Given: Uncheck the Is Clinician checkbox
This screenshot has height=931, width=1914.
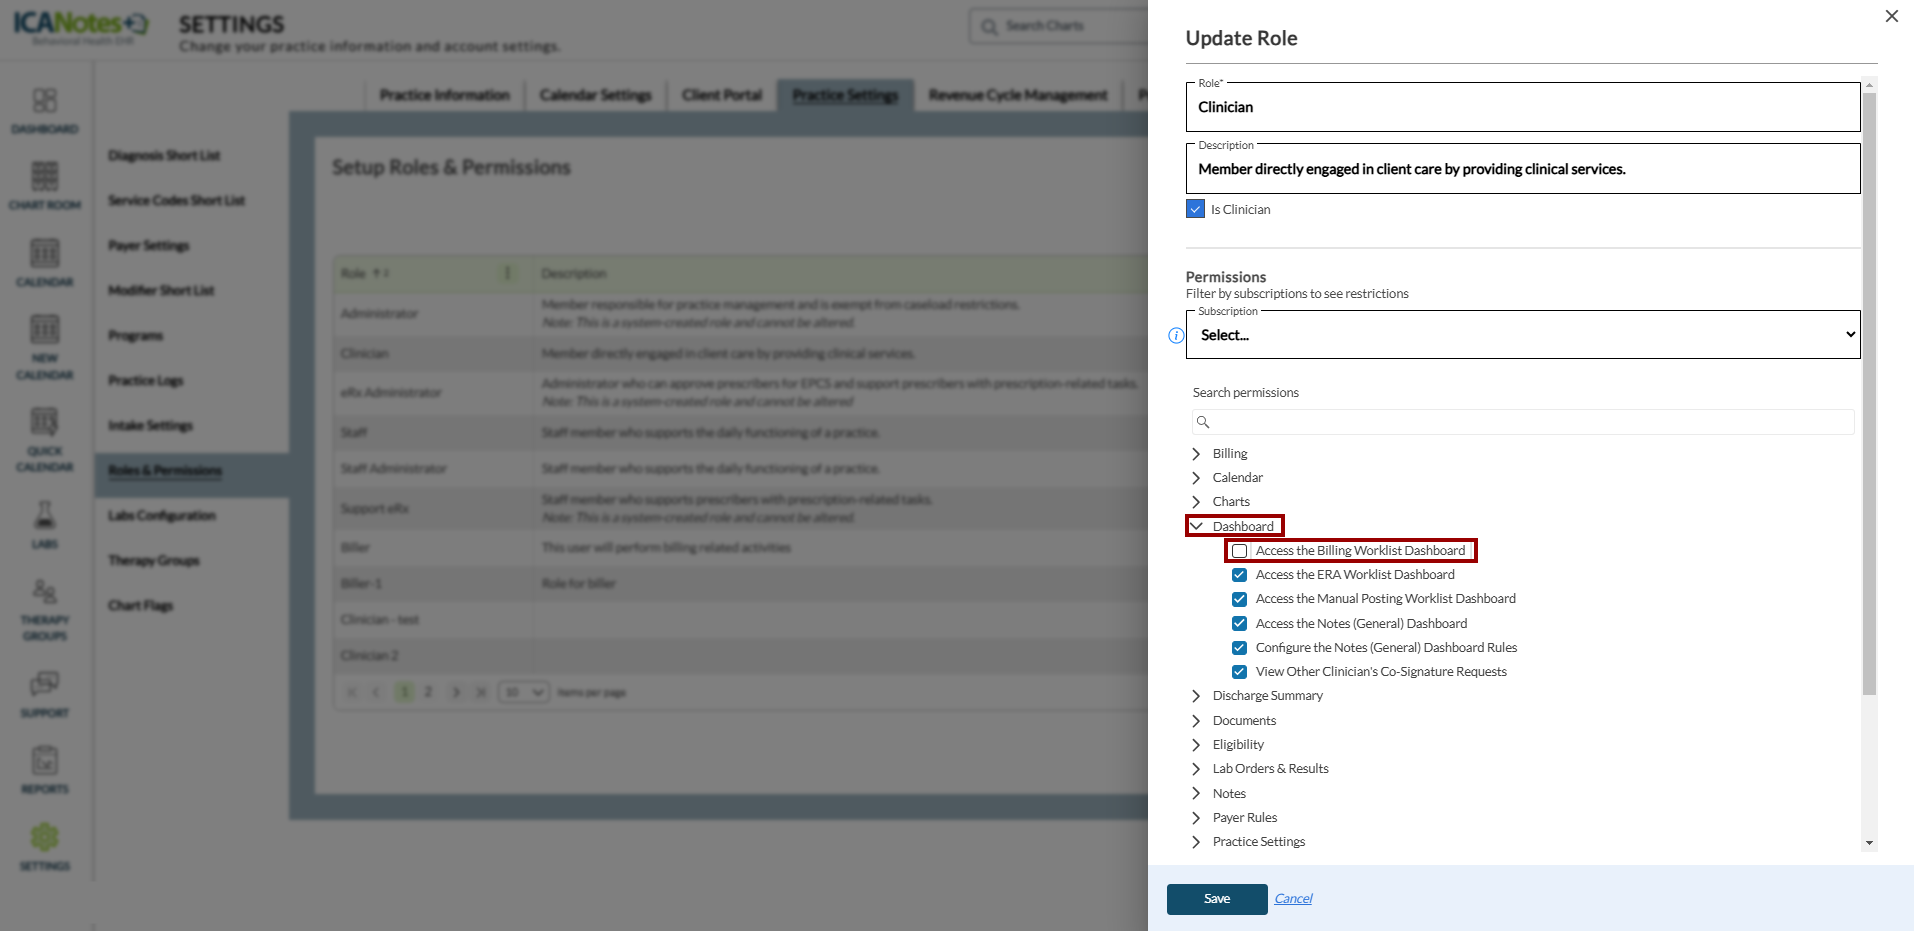Looking at the screenshot, I should 1195,209.
